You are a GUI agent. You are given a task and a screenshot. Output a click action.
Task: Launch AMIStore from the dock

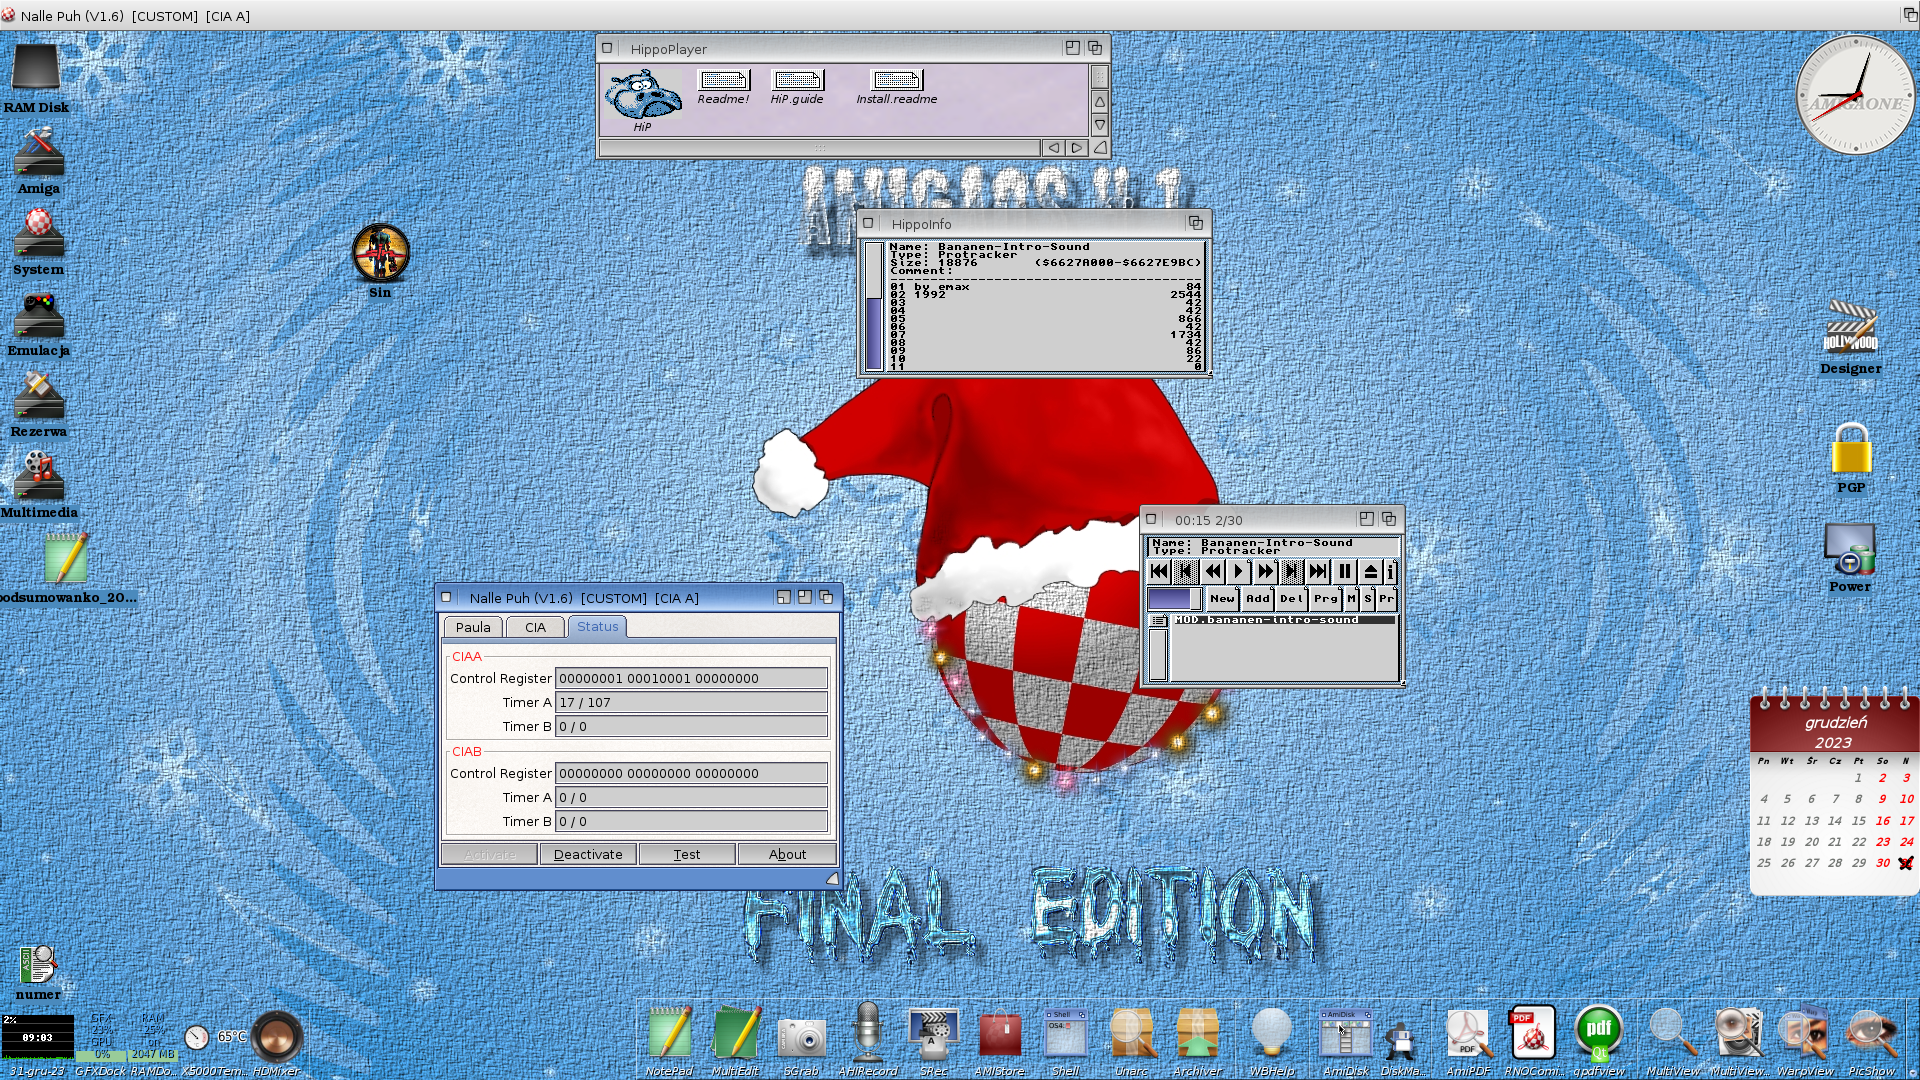(x=999, y=1042)
